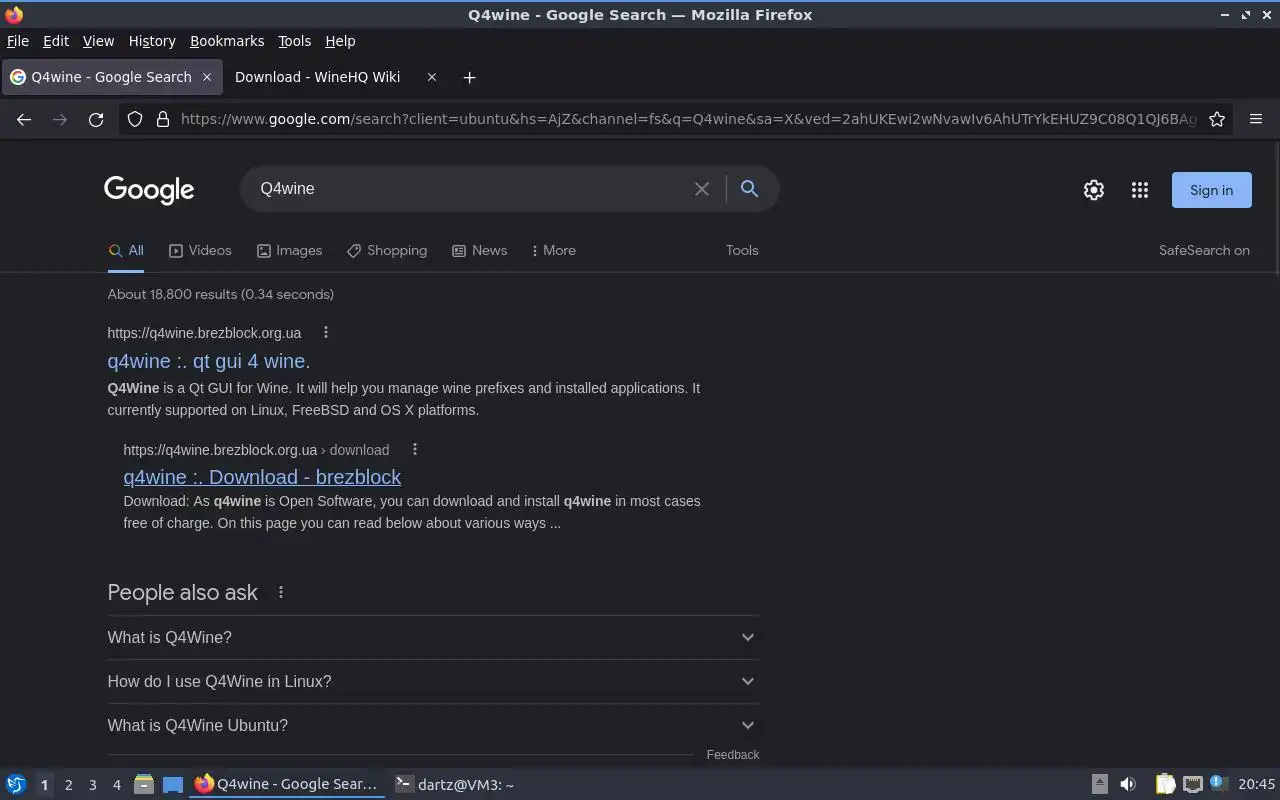
Task: Open the dartz@VM3 terminal taskbar item
Action: 455,785
